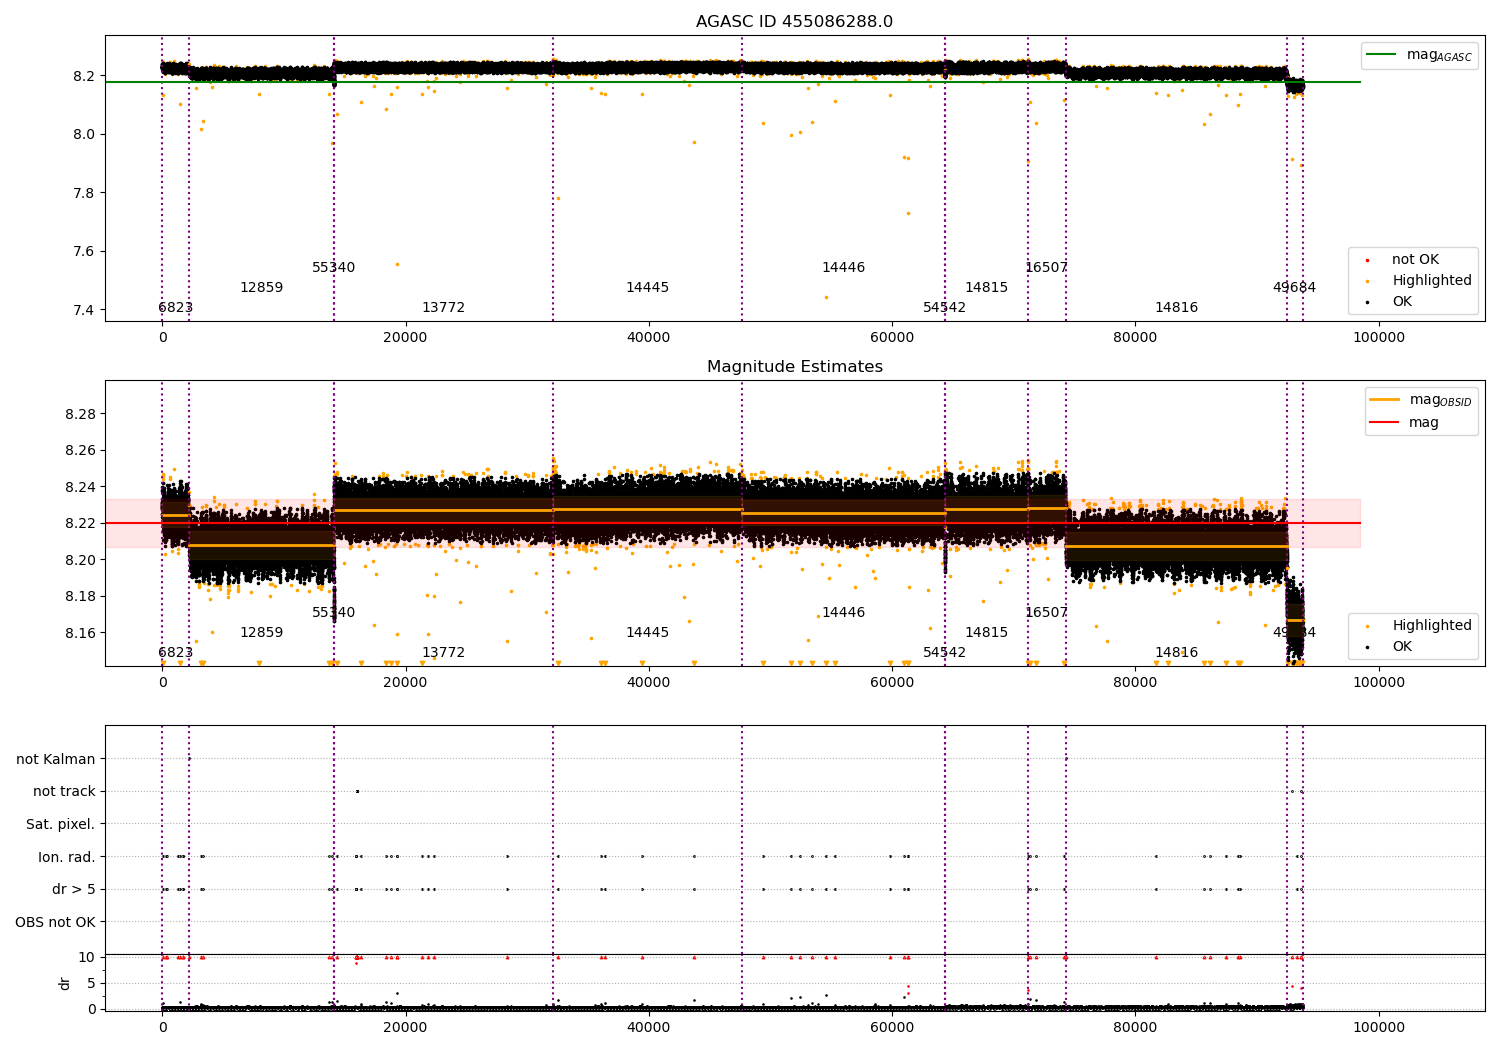The width and height of the screenshot is (1500, 1050).
Task: Click the "not track" black marker near 16000
Action: pyautogui.click(x=357, y=792)
